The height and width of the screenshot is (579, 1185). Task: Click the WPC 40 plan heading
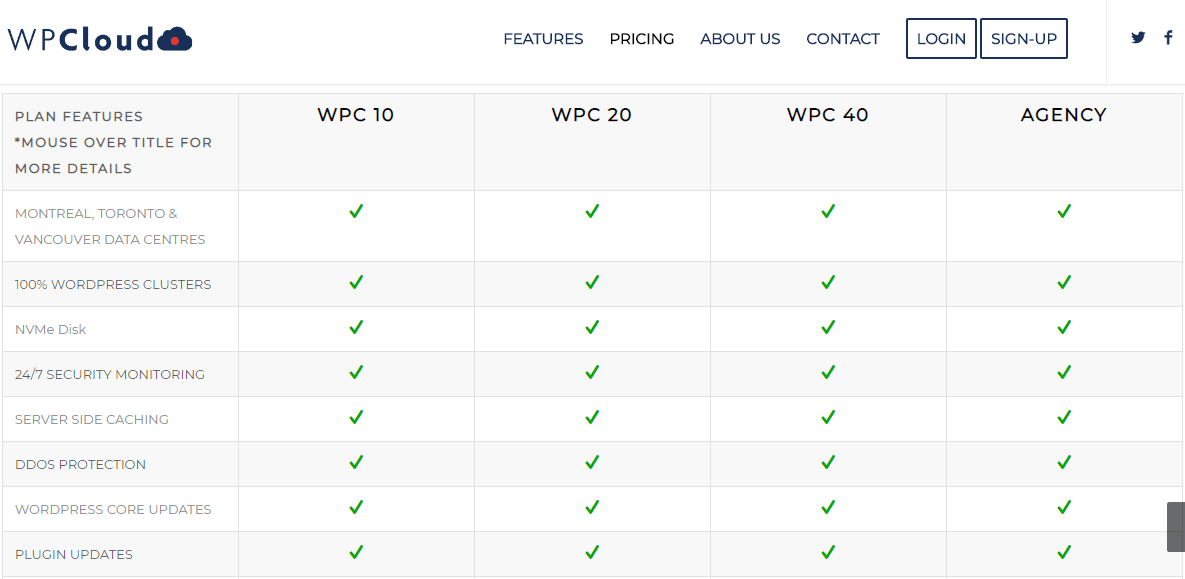pos(828,115)
